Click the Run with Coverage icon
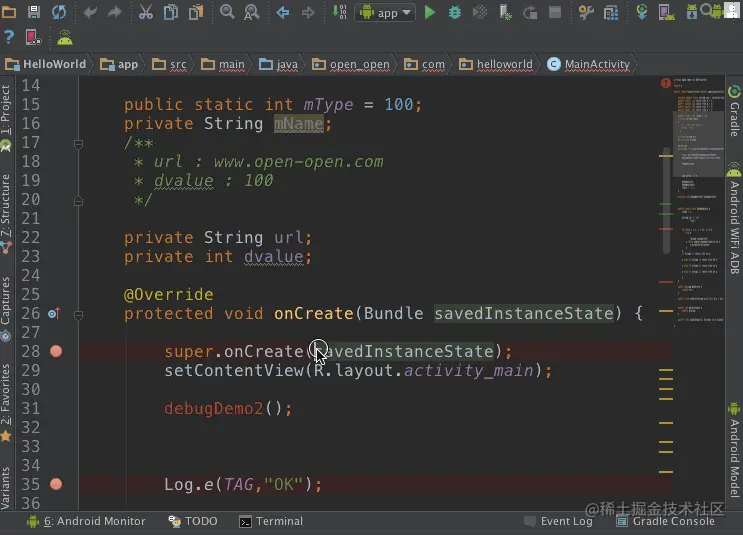The image size is (743, 535). click(x=480, y=12)
